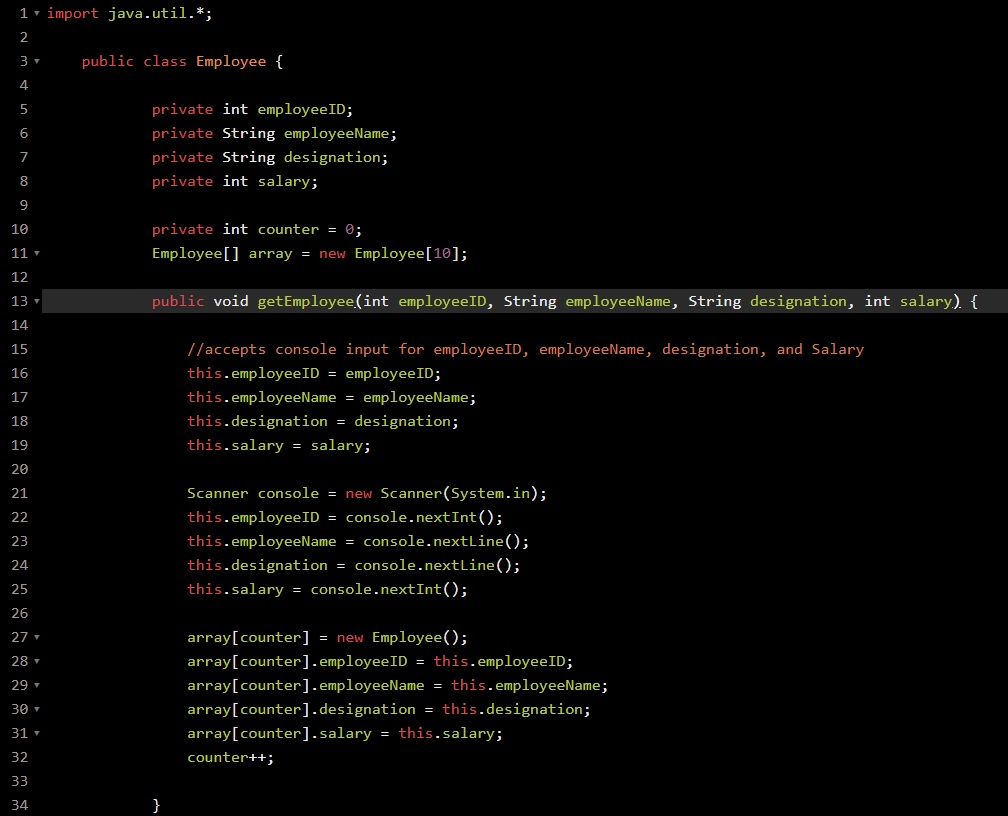Click line number 34 in gutter
Screen dimensions: 1008x816
click(x=20, y=805)
